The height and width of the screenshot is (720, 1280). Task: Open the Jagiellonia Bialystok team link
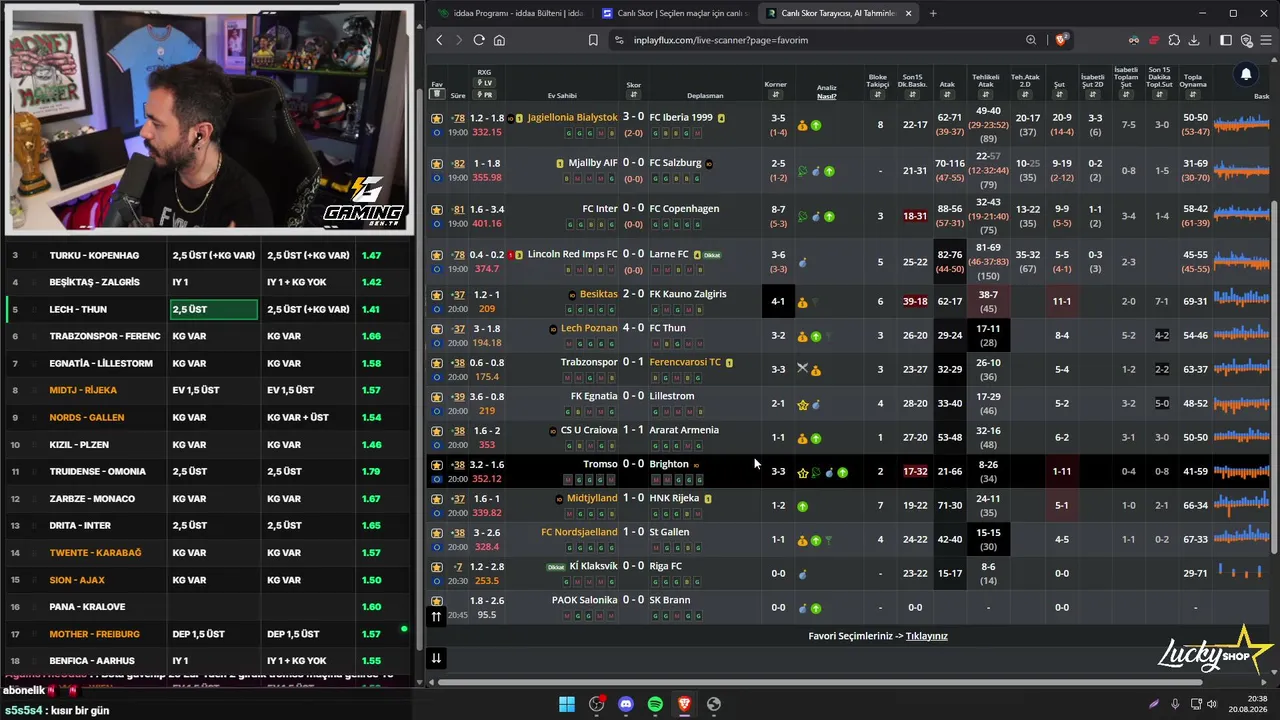pyautogui.click(x=572, y=118)
